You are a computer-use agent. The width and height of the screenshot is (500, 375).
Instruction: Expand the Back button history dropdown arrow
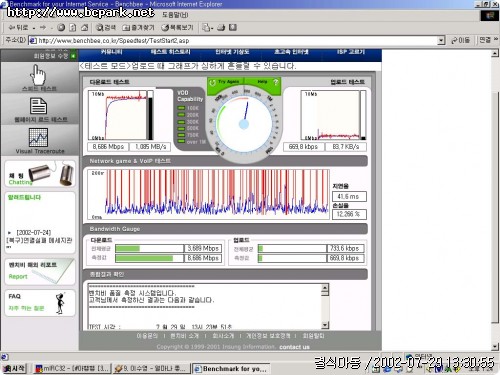tap(34, 28)
